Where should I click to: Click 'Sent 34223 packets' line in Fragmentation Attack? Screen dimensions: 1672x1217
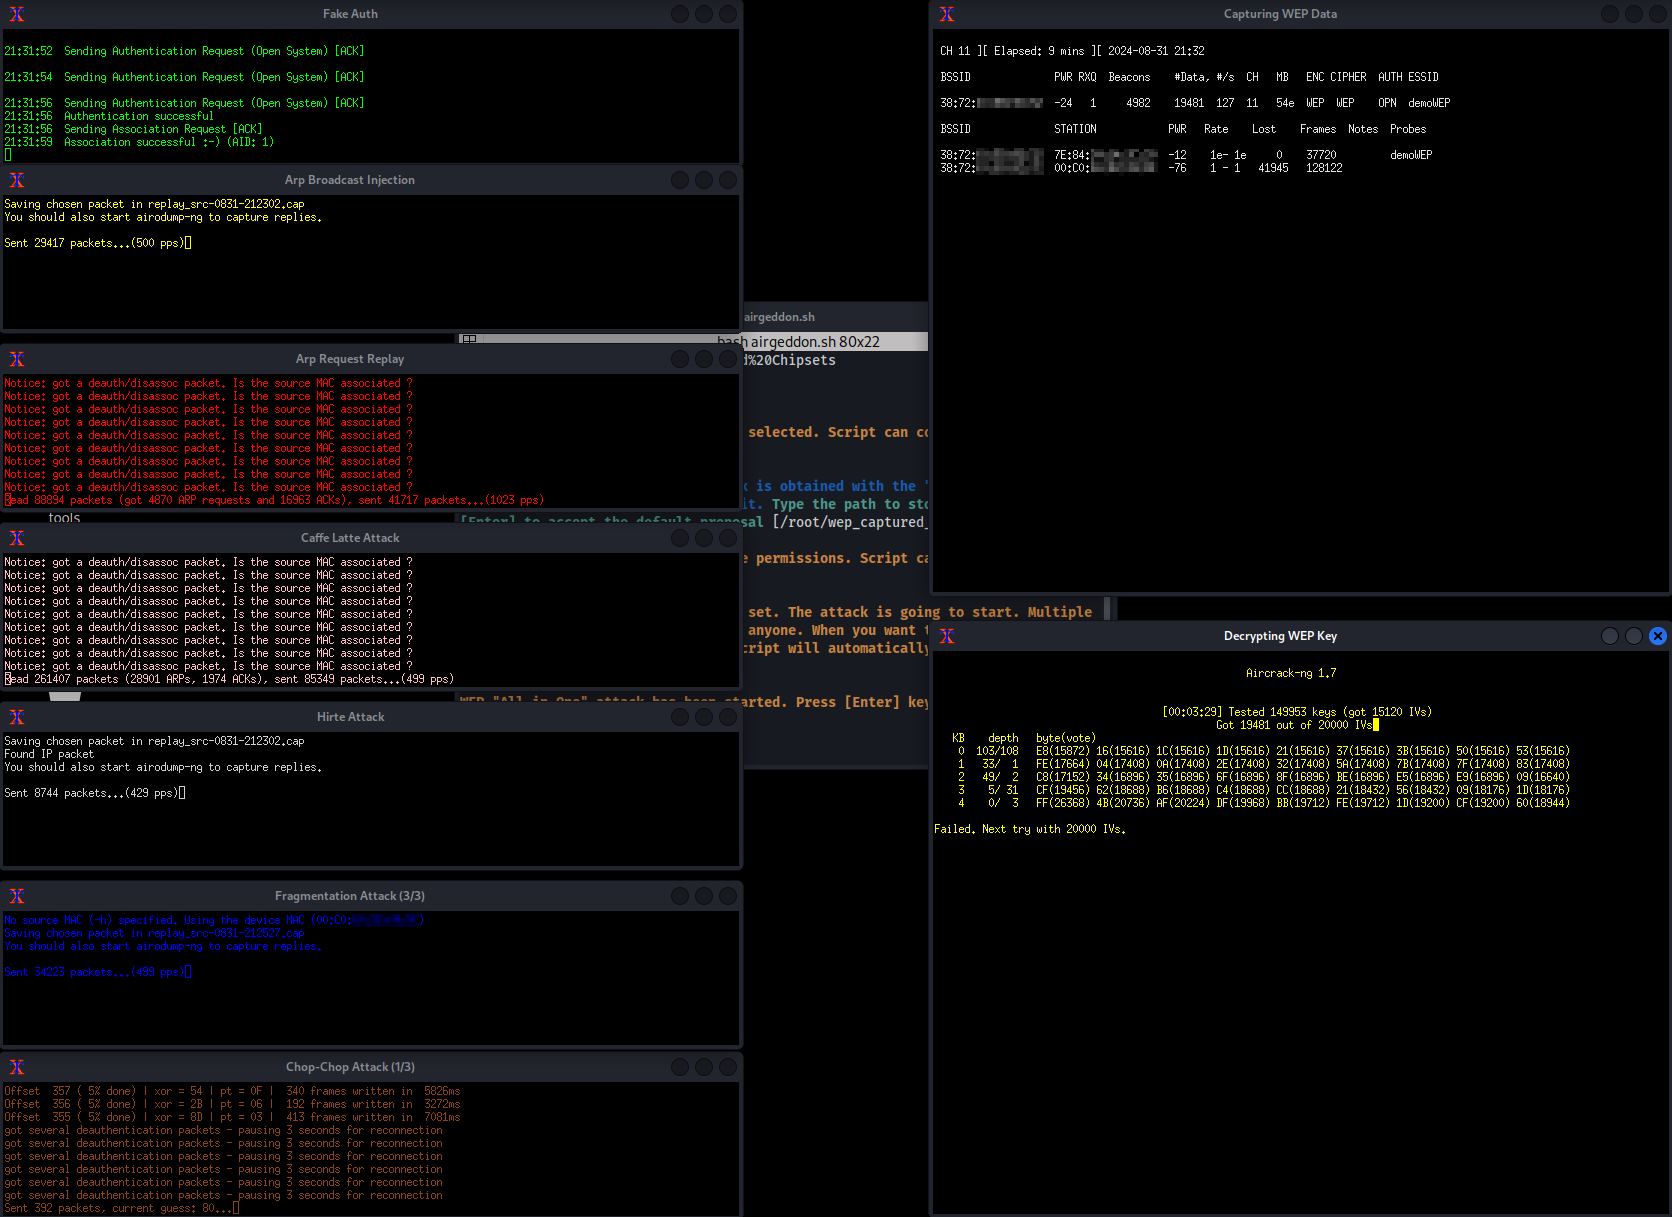96,972
